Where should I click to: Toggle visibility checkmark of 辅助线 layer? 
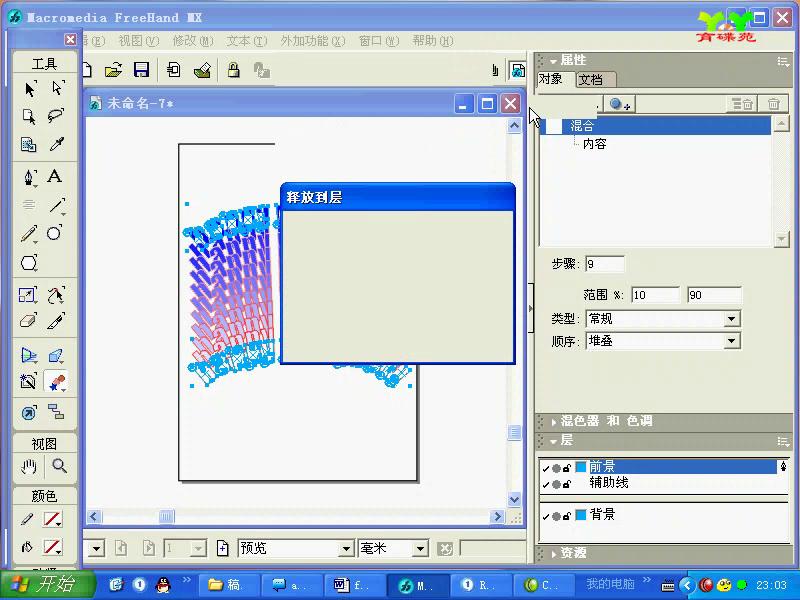pos(546,484)
